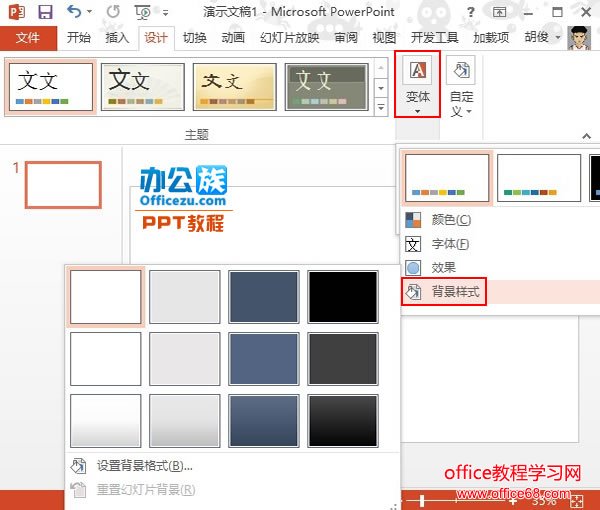Undo the last action
Viewport: 600px width, 510px height.
click(74, 11)
